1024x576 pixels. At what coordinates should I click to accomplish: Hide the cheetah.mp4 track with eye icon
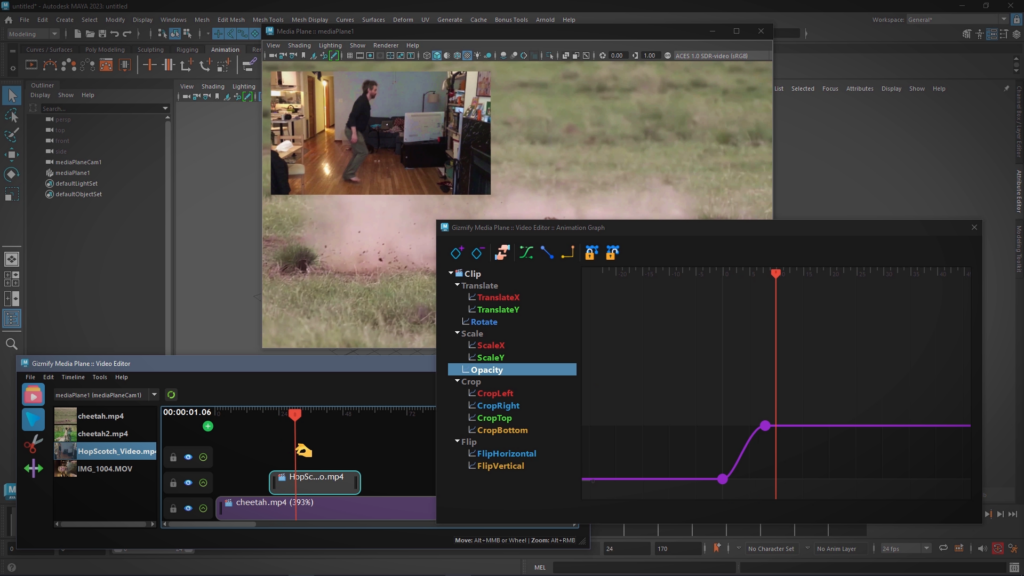188,508
